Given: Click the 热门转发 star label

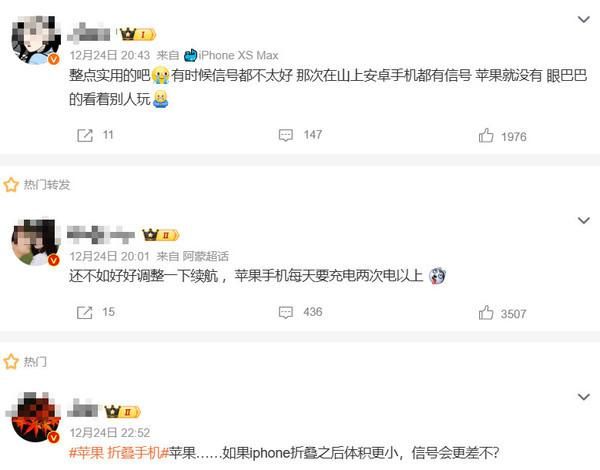Looking at the screenshot, I should pyautogui.click(x=37, y=184).
